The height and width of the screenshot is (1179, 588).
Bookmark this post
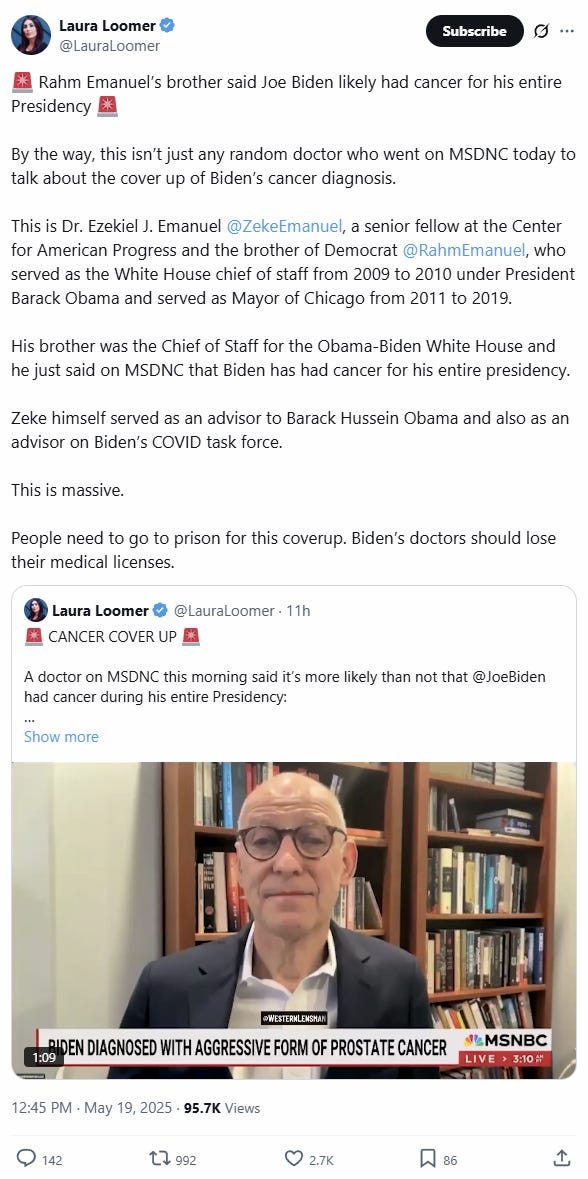pos(427,1159)
